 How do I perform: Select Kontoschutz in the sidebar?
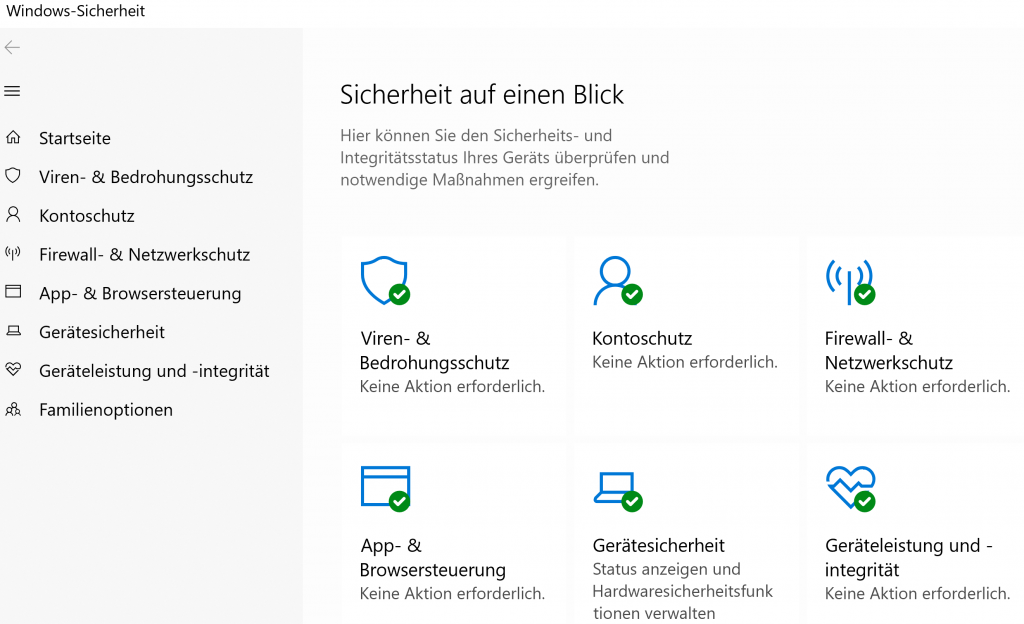coord(87,216)
